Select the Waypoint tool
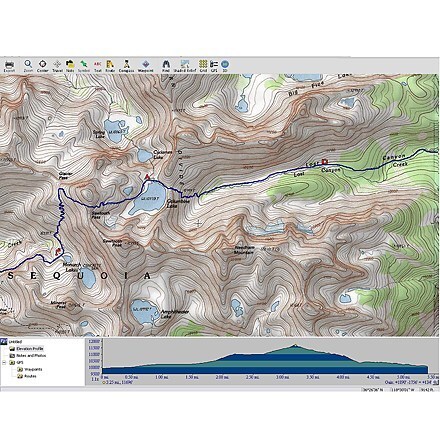The width and height of the screenshot is (440, 440). [146, 66]
